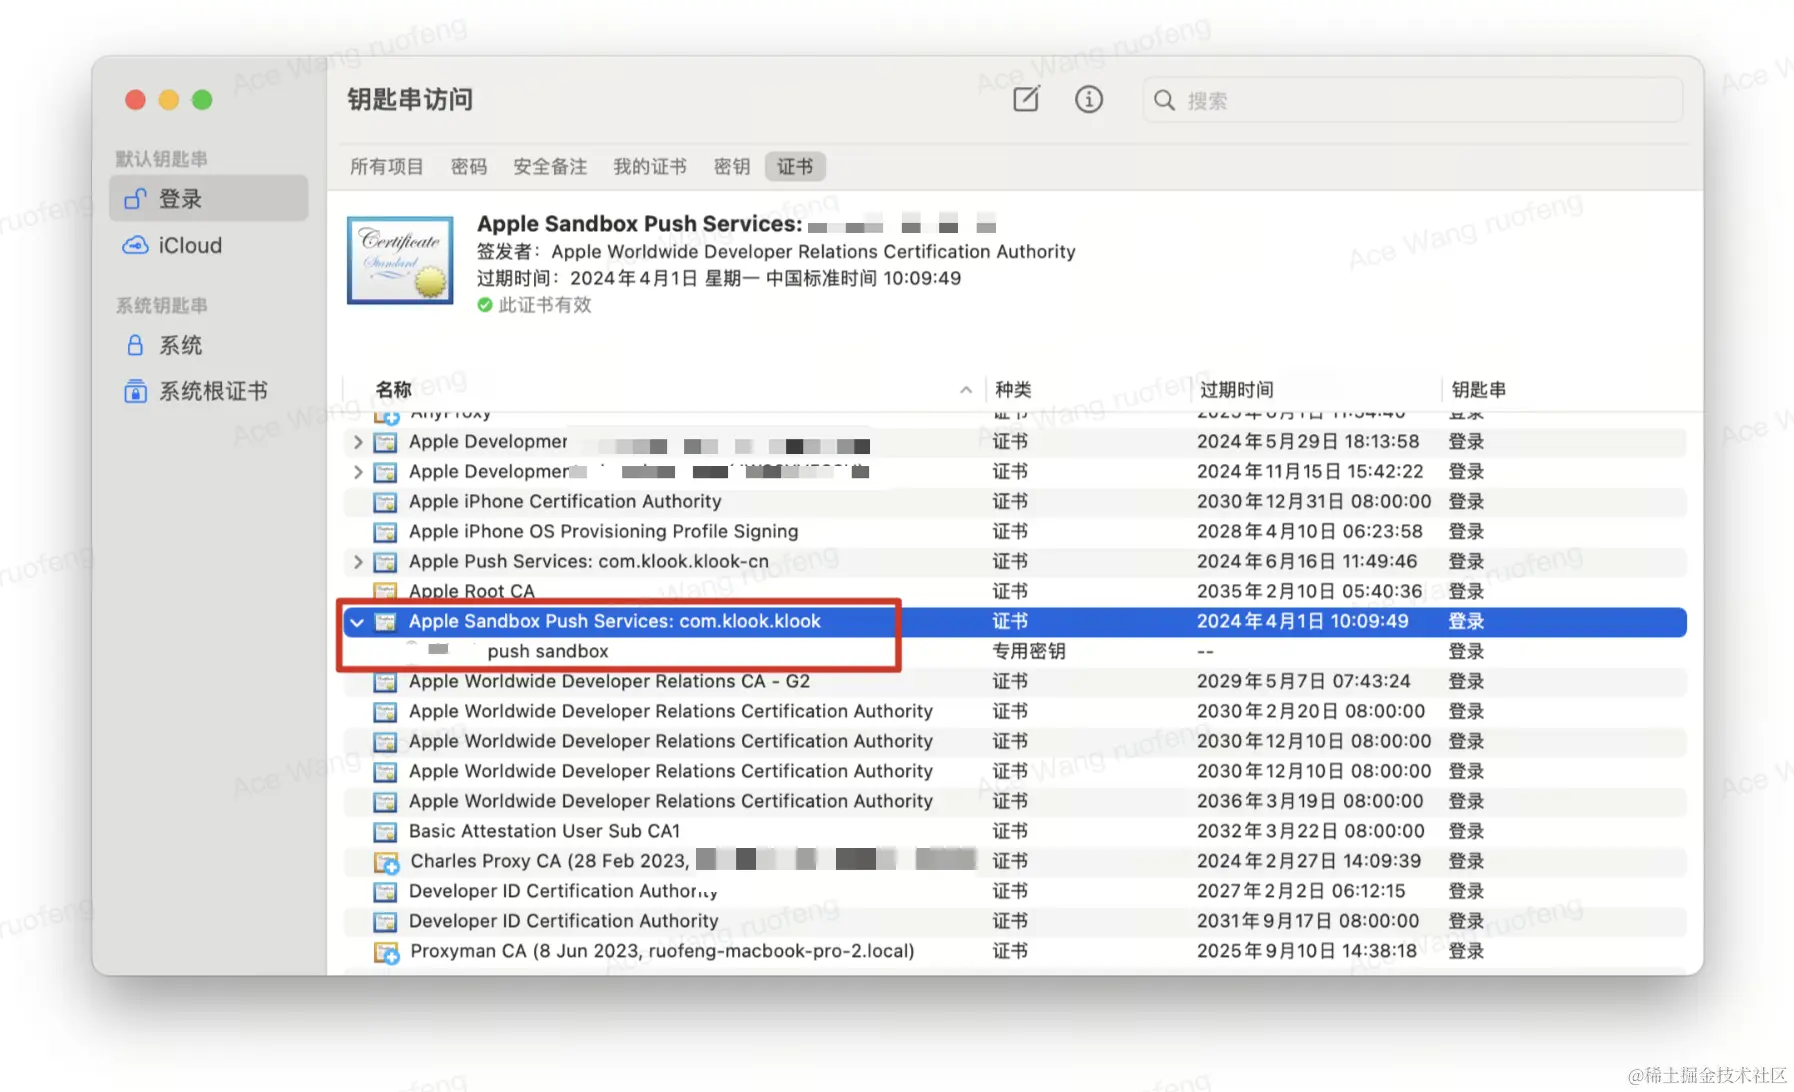
Task: Select Apple iPhone Certification Authority row
Action: 1015,502
